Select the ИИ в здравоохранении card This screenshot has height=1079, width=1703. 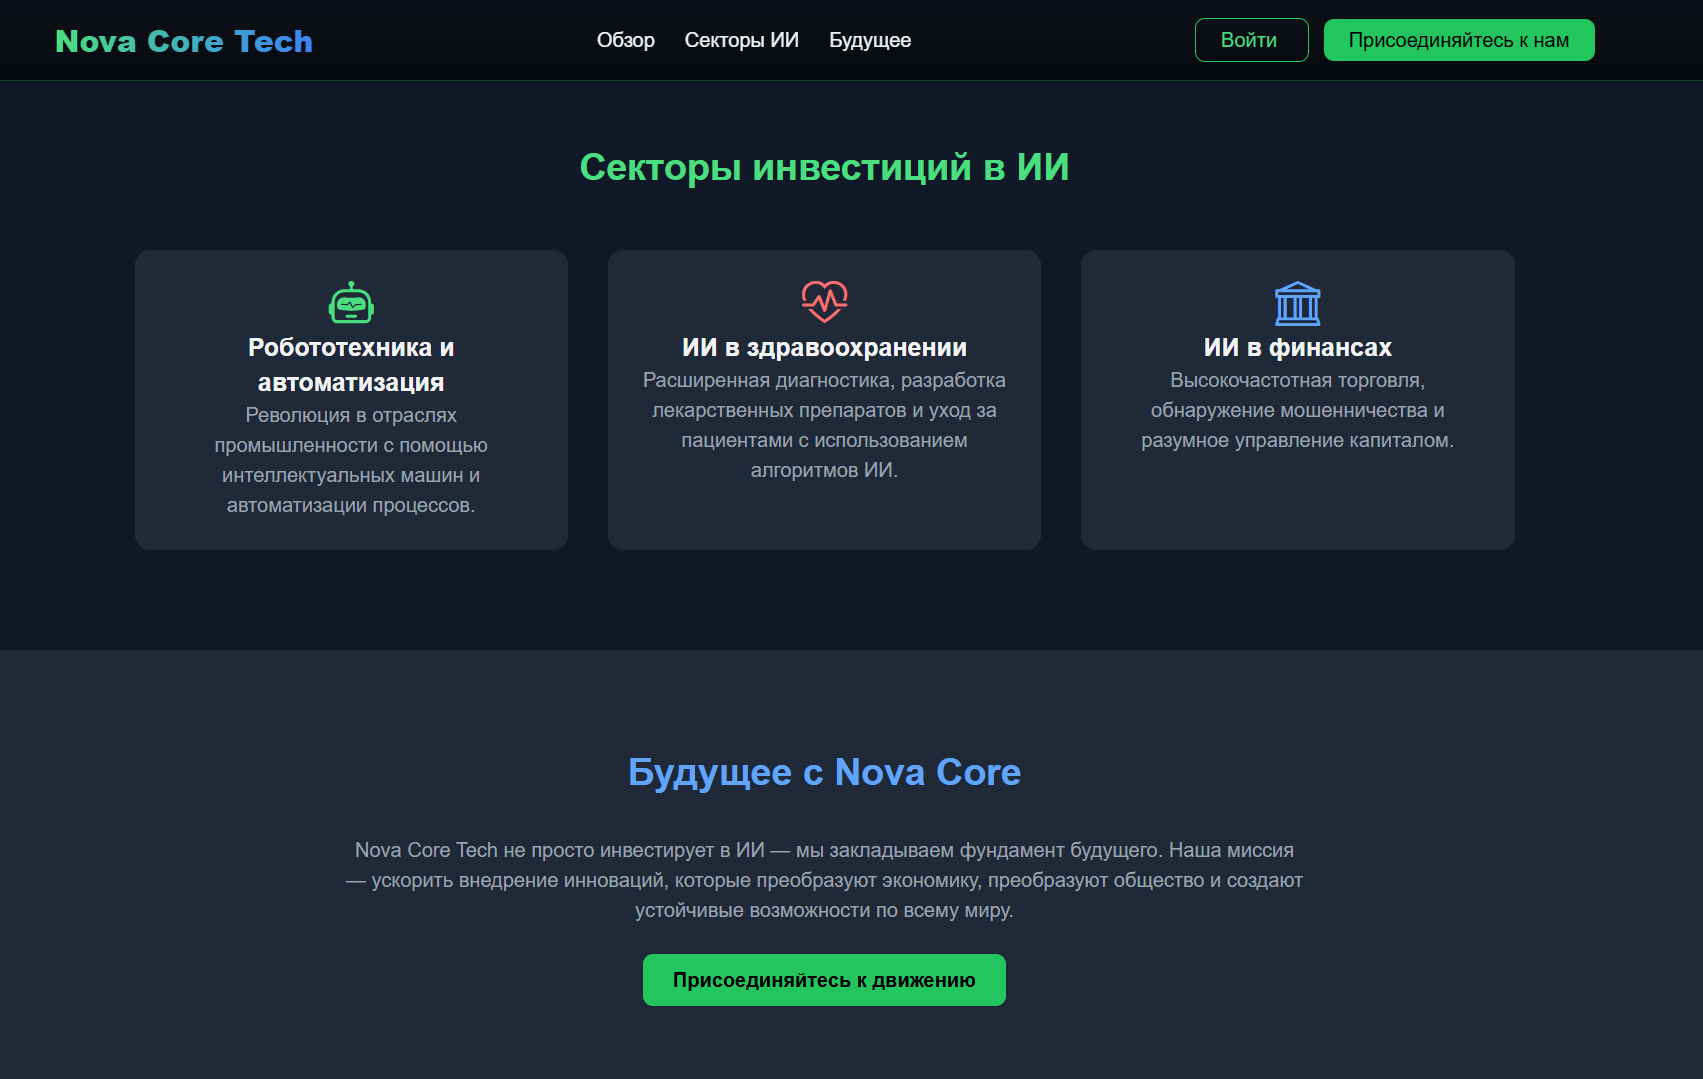(824, 400)
